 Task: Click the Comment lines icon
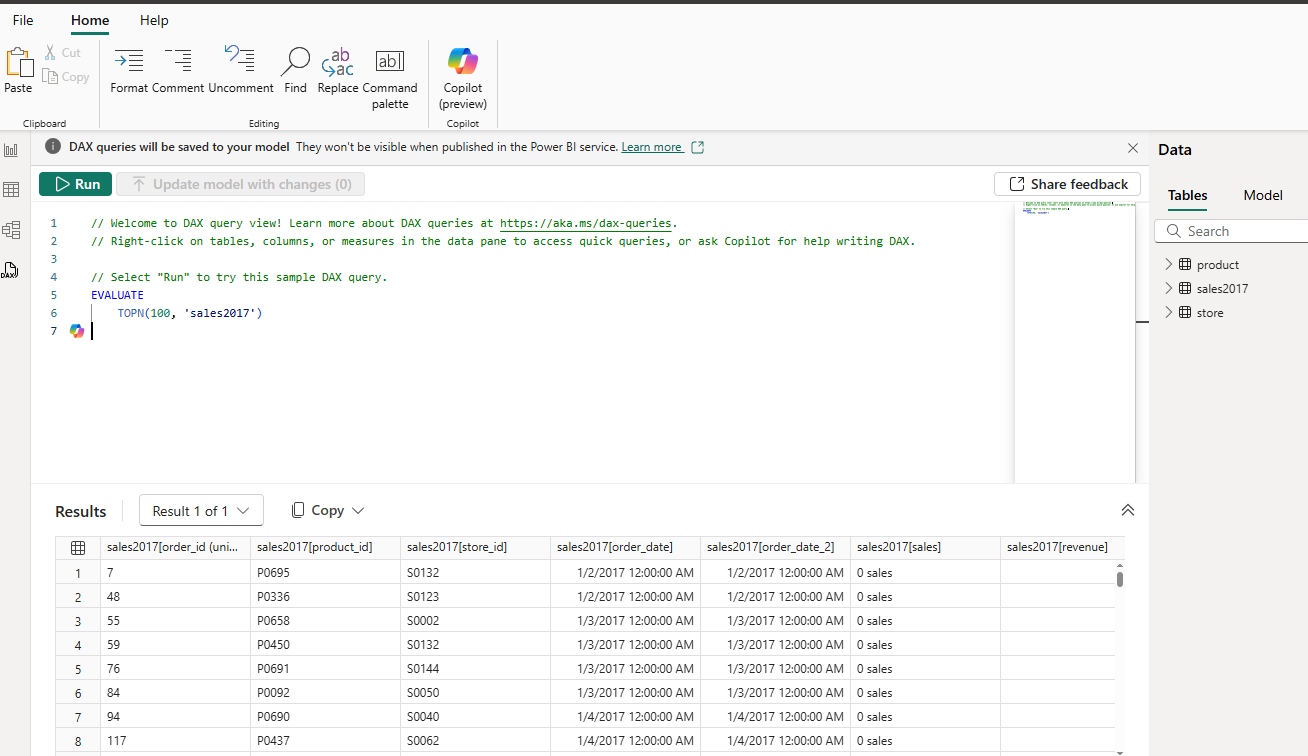coord(178,61)
